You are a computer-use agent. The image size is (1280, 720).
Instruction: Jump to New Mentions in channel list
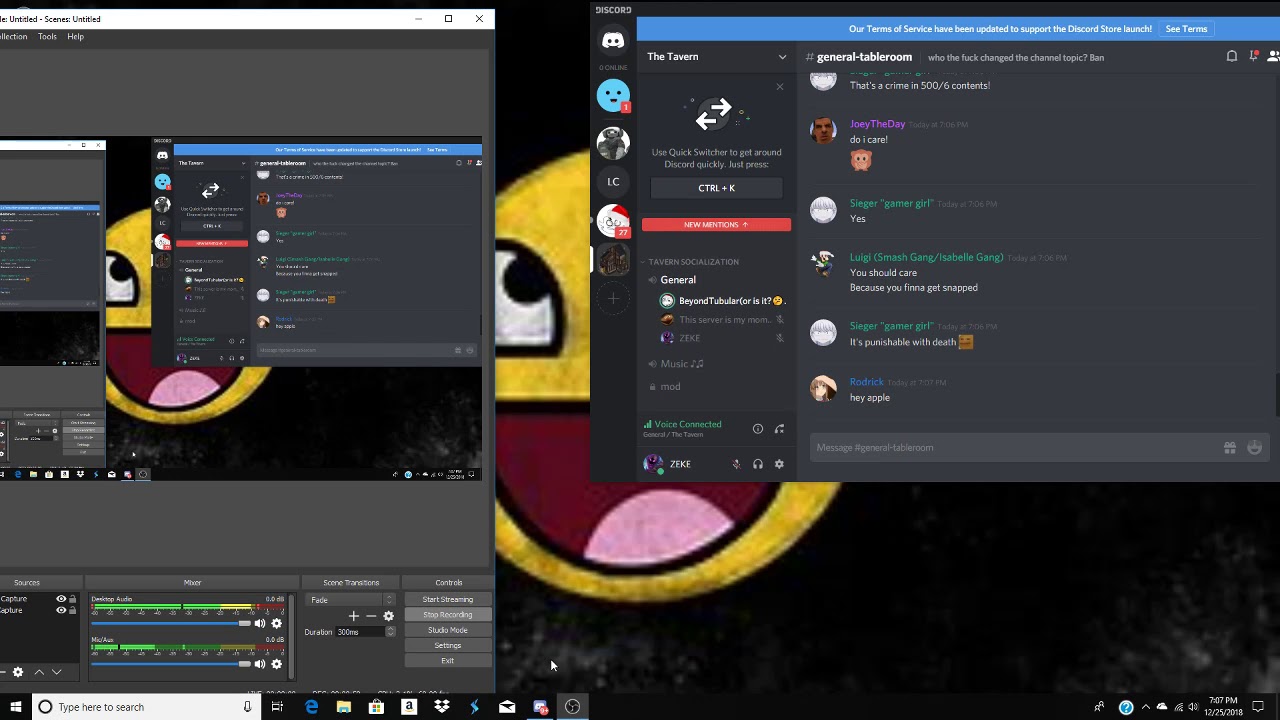coord(716,225)
